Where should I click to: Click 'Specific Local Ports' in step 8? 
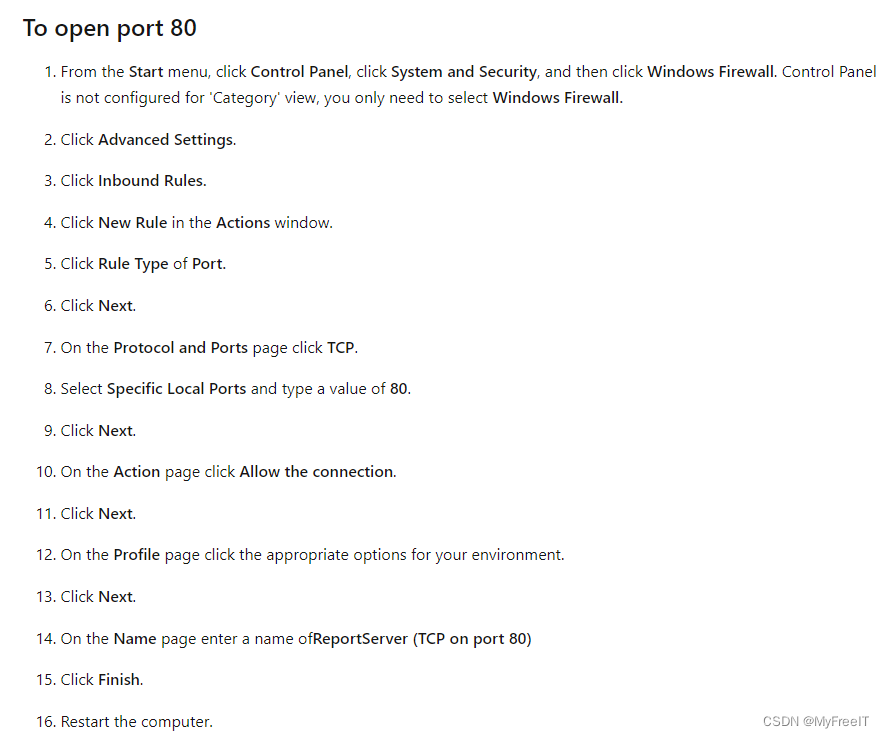coord(176,389)
